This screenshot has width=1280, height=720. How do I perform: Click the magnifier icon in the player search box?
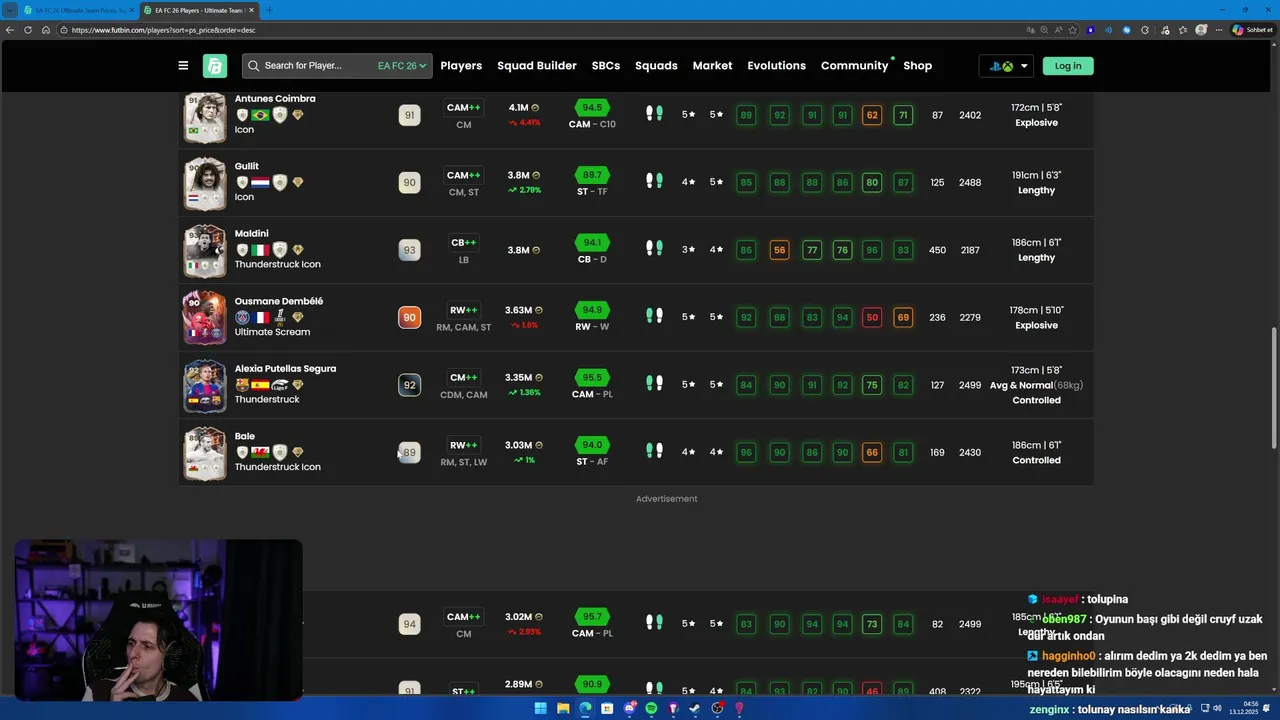(x=254, y=66)
